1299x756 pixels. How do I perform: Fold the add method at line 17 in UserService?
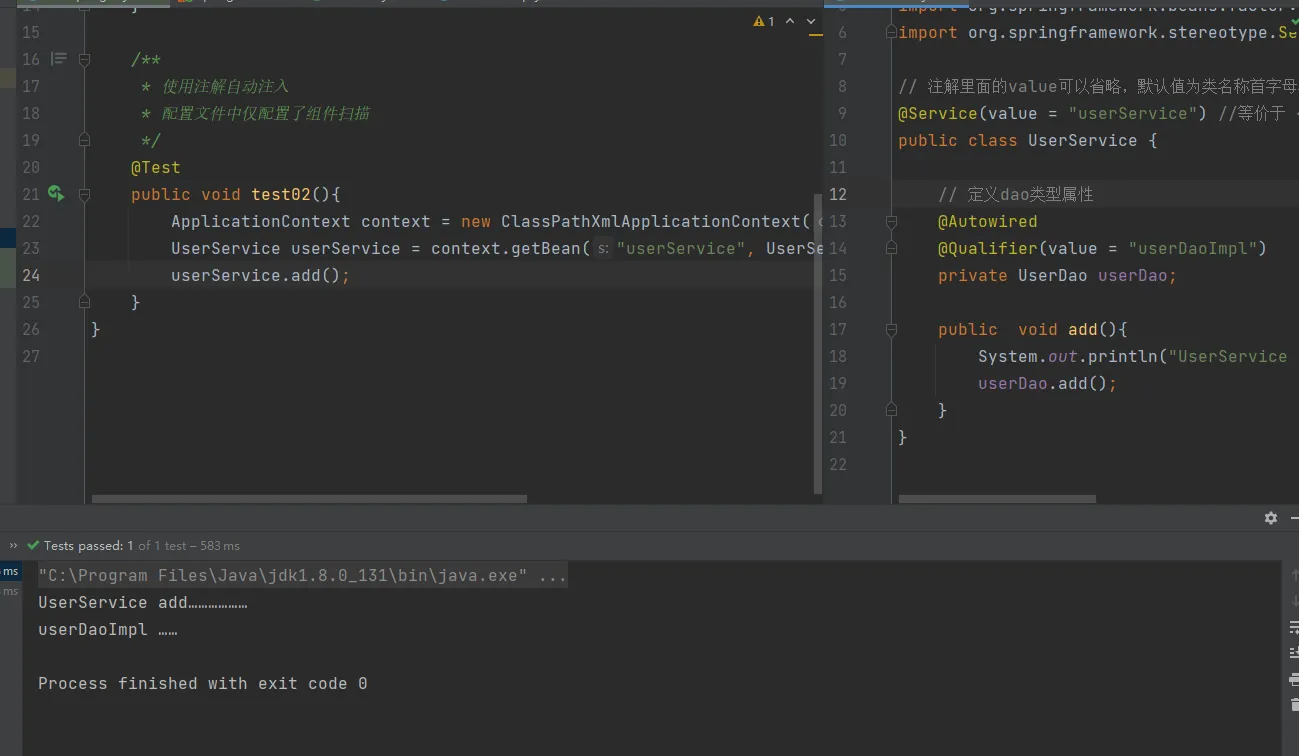[x=890, y=329]
